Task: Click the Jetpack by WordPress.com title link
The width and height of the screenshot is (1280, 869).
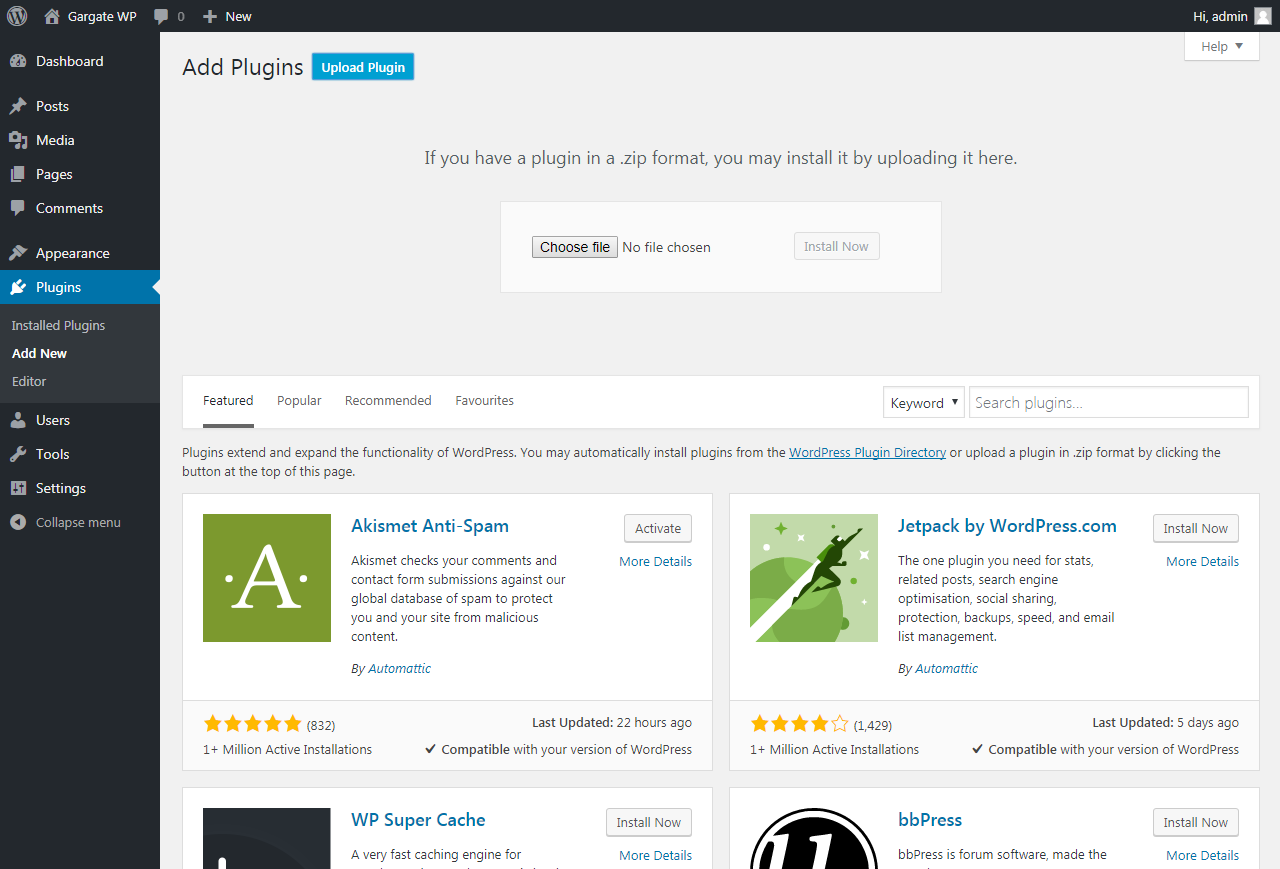Action: point(1007,526)
